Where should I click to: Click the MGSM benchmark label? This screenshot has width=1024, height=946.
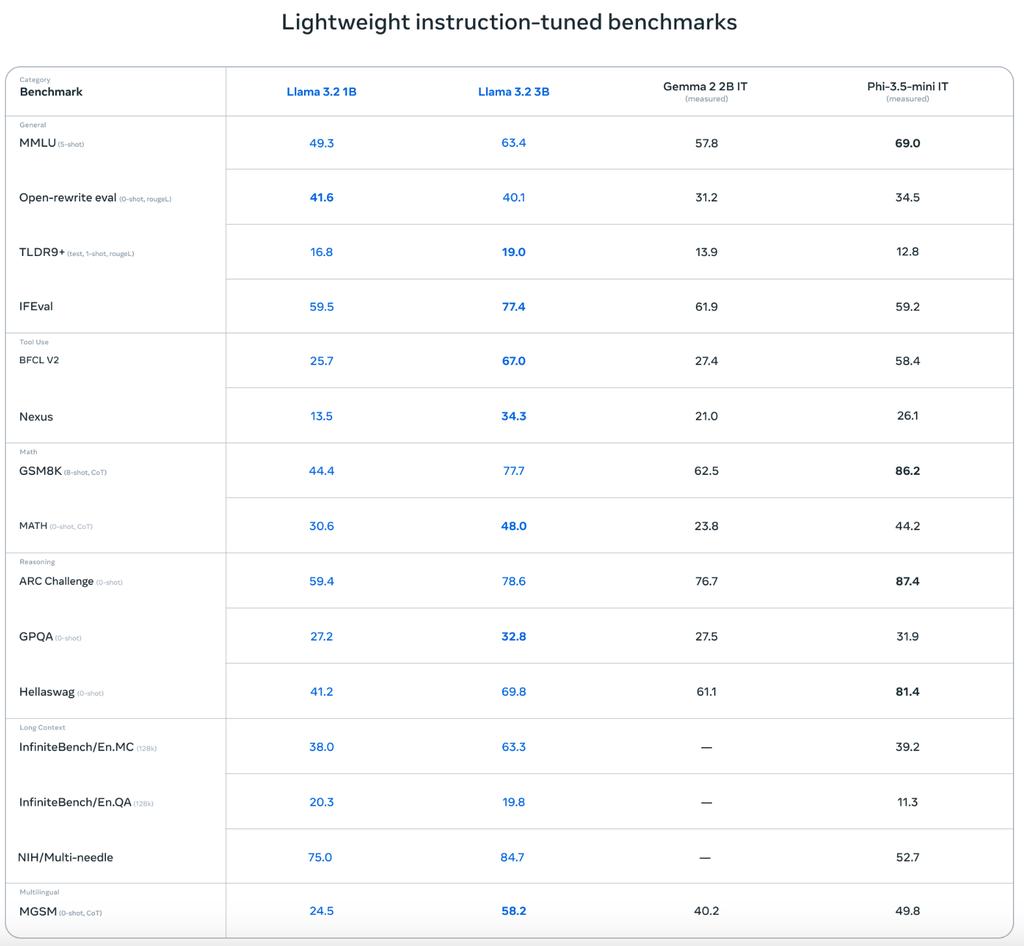point(38,912)
